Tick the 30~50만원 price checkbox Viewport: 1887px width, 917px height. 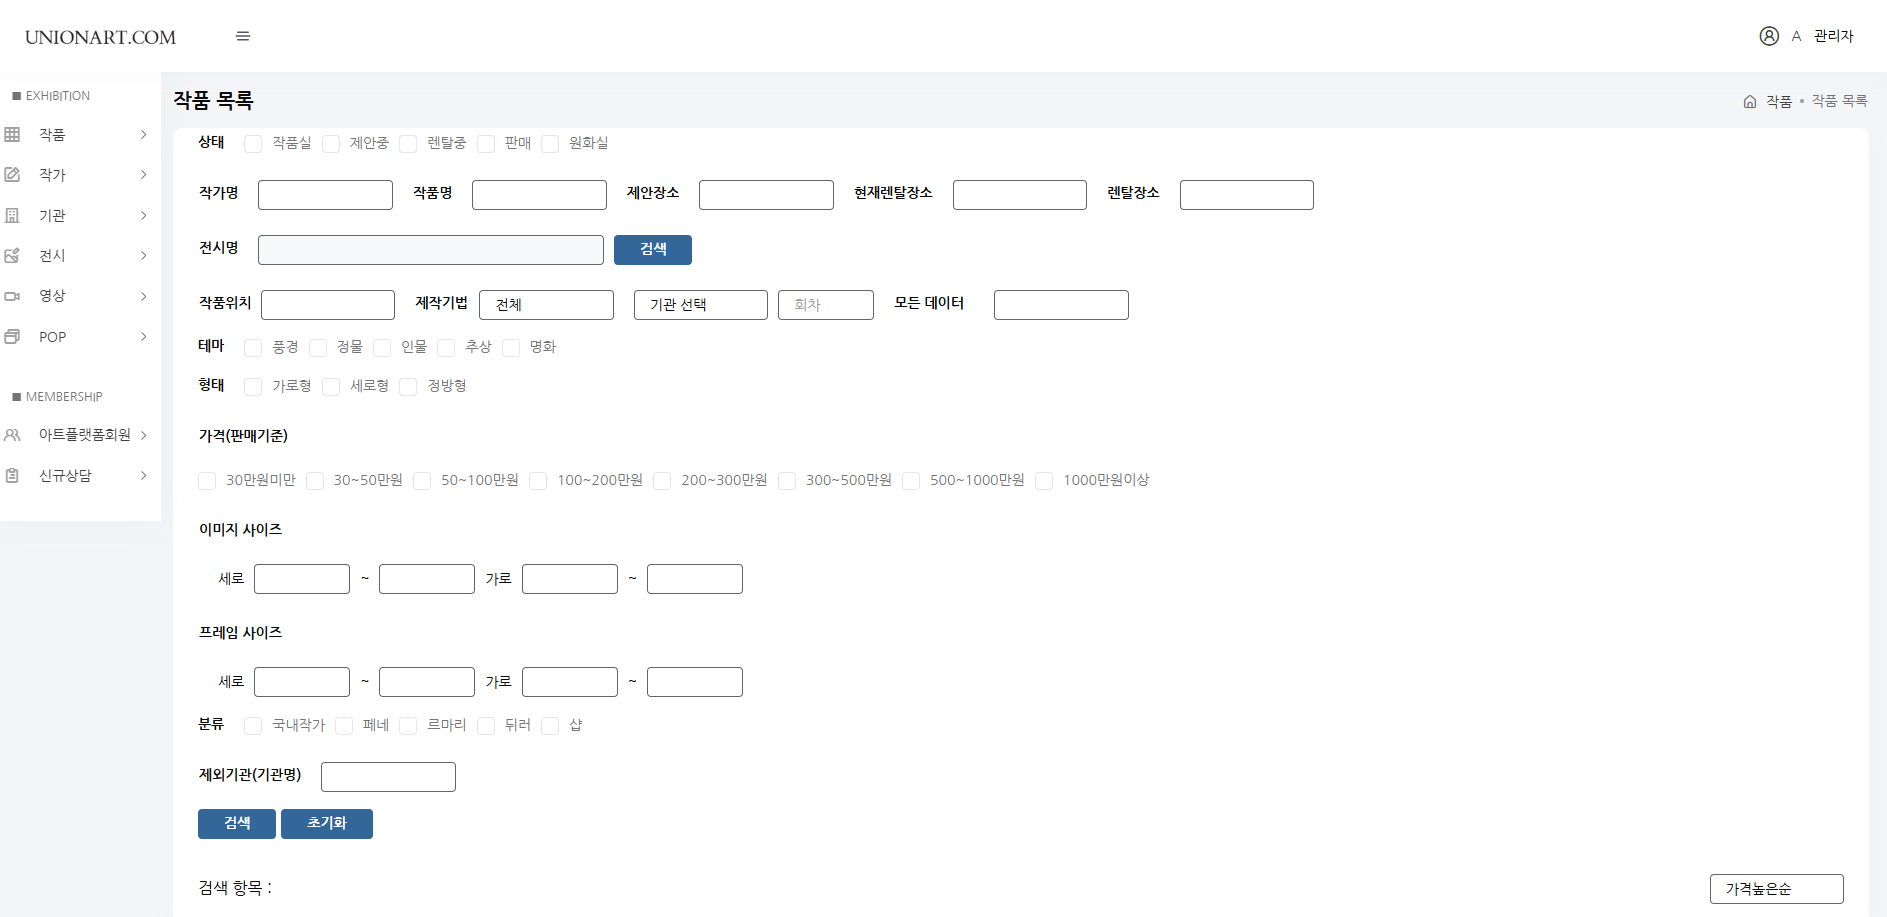[315, 481]
